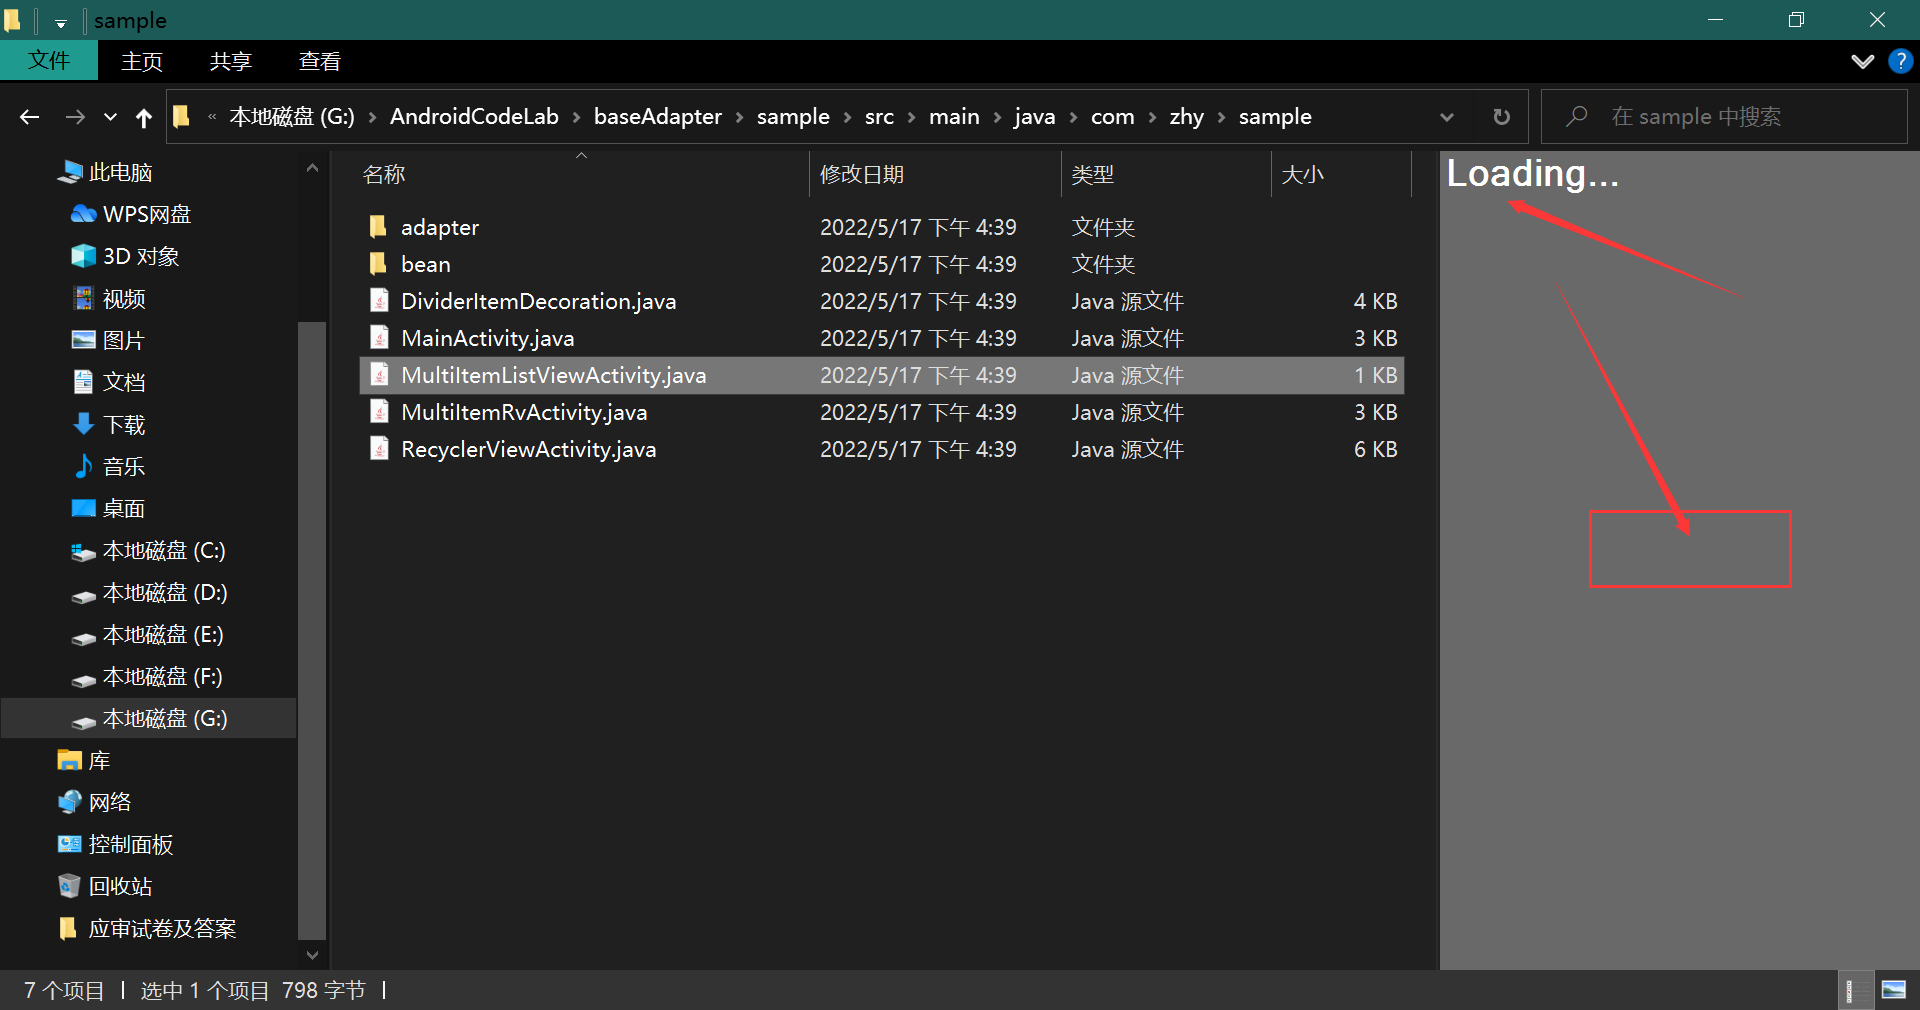Switch to large icons view in status bar
The height and width of the screenshot is (1010, 1920).
[x=1893, y=990]
